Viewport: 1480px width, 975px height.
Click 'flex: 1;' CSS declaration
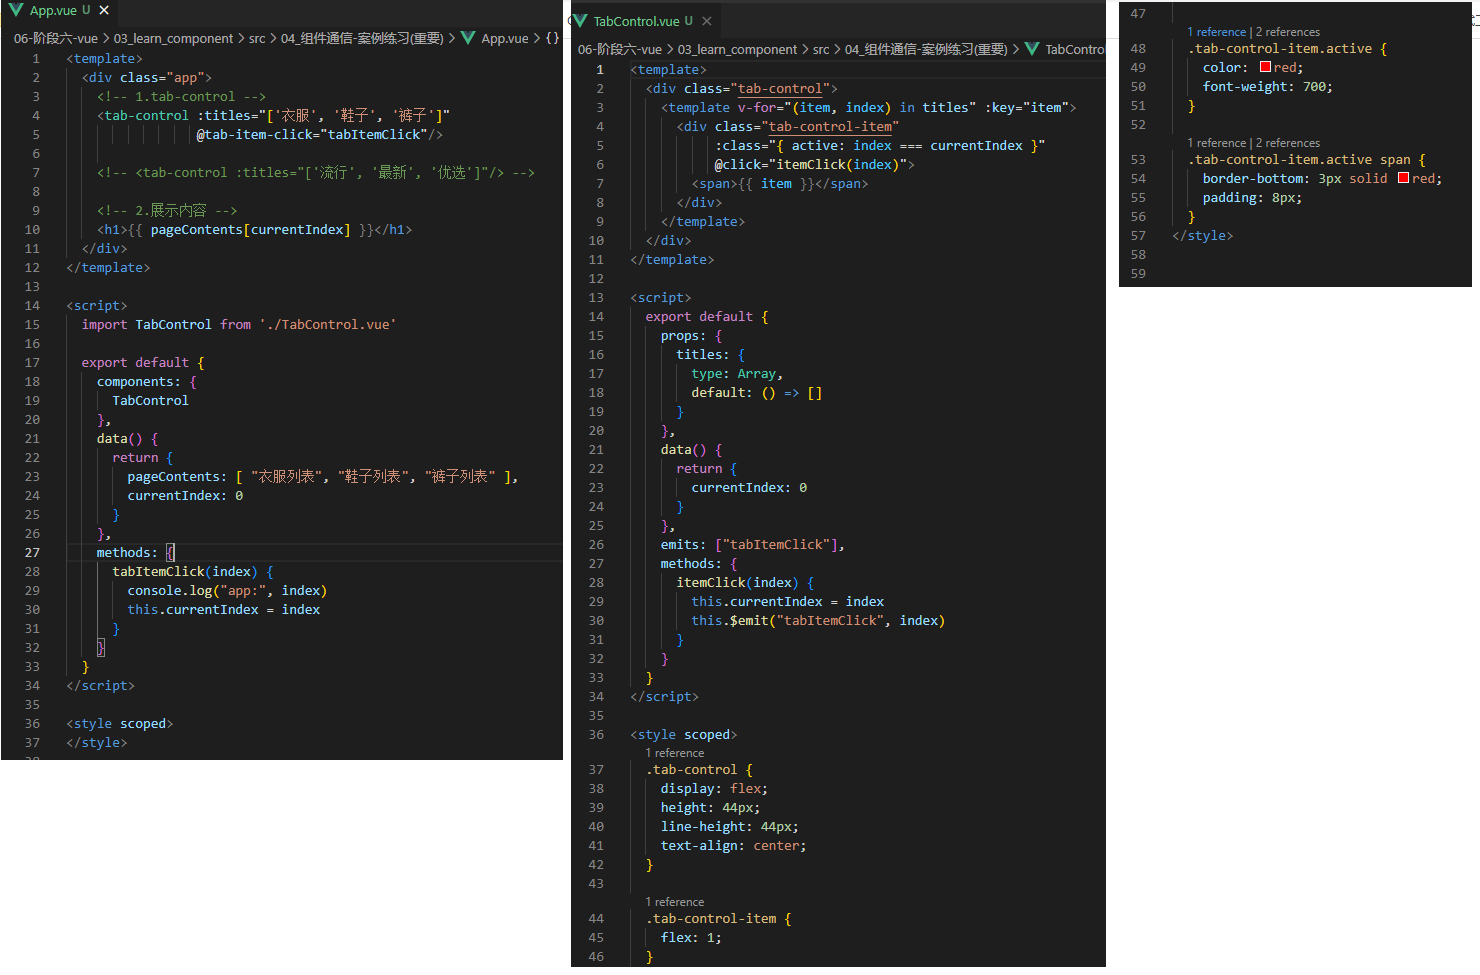coord(691,937)
